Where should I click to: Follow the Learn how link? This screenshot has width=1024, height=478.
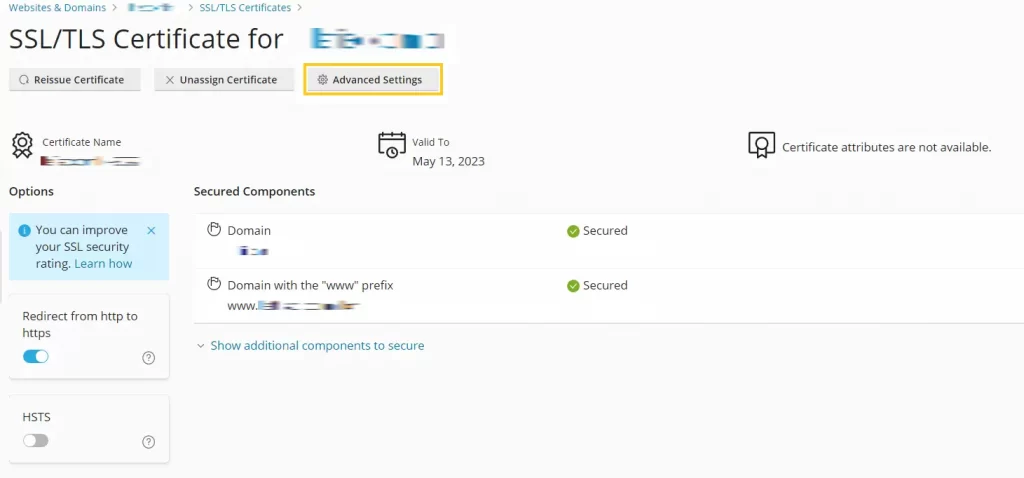tap(103, 264)
